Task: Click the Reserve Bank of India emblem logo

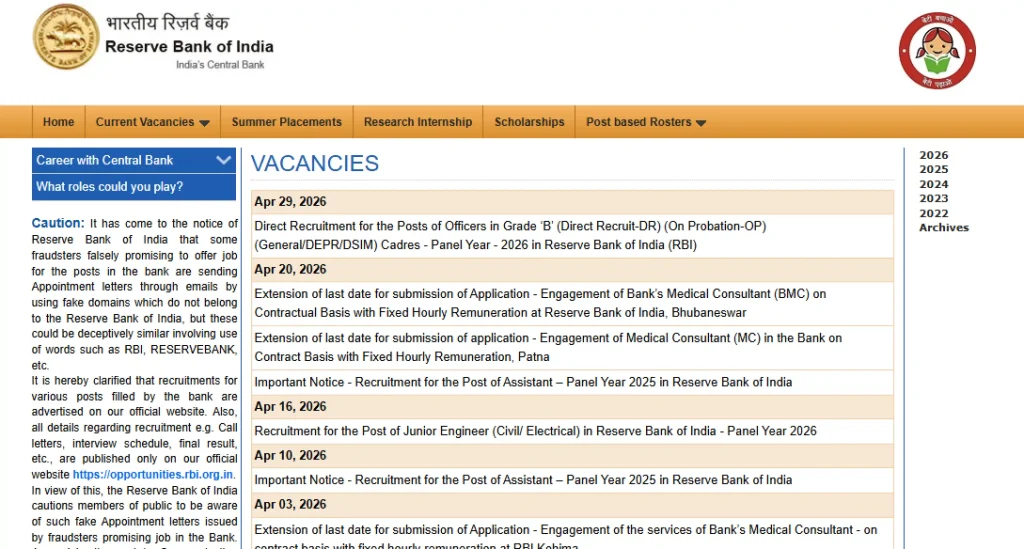Action: 66,37
